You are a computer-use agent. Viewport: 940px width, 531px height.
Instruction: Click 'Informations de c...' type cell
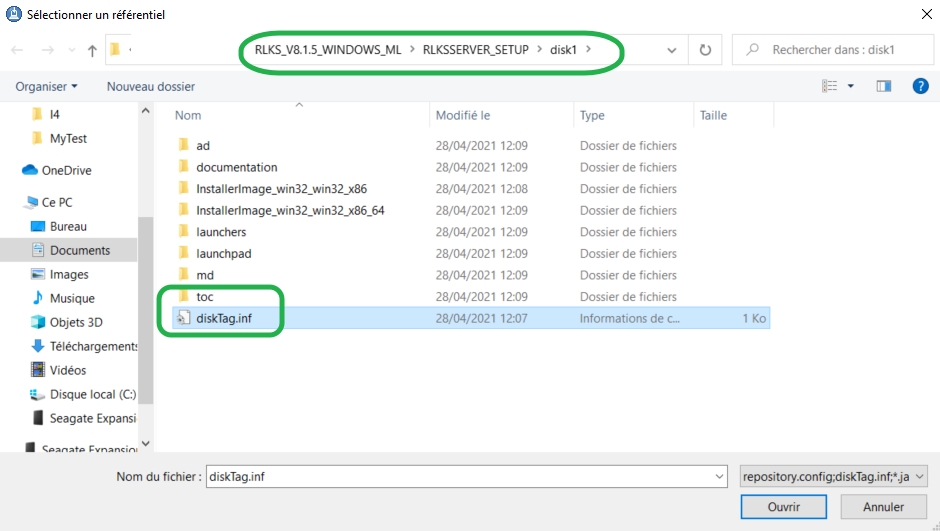[629, 318]
